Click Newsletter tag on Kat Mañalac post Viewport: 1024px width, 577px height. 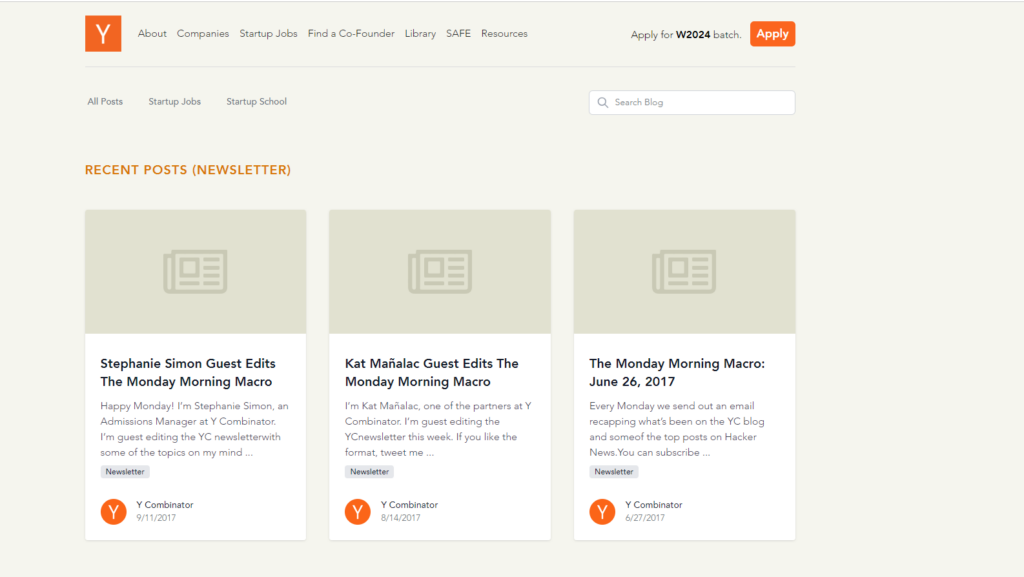369,472
